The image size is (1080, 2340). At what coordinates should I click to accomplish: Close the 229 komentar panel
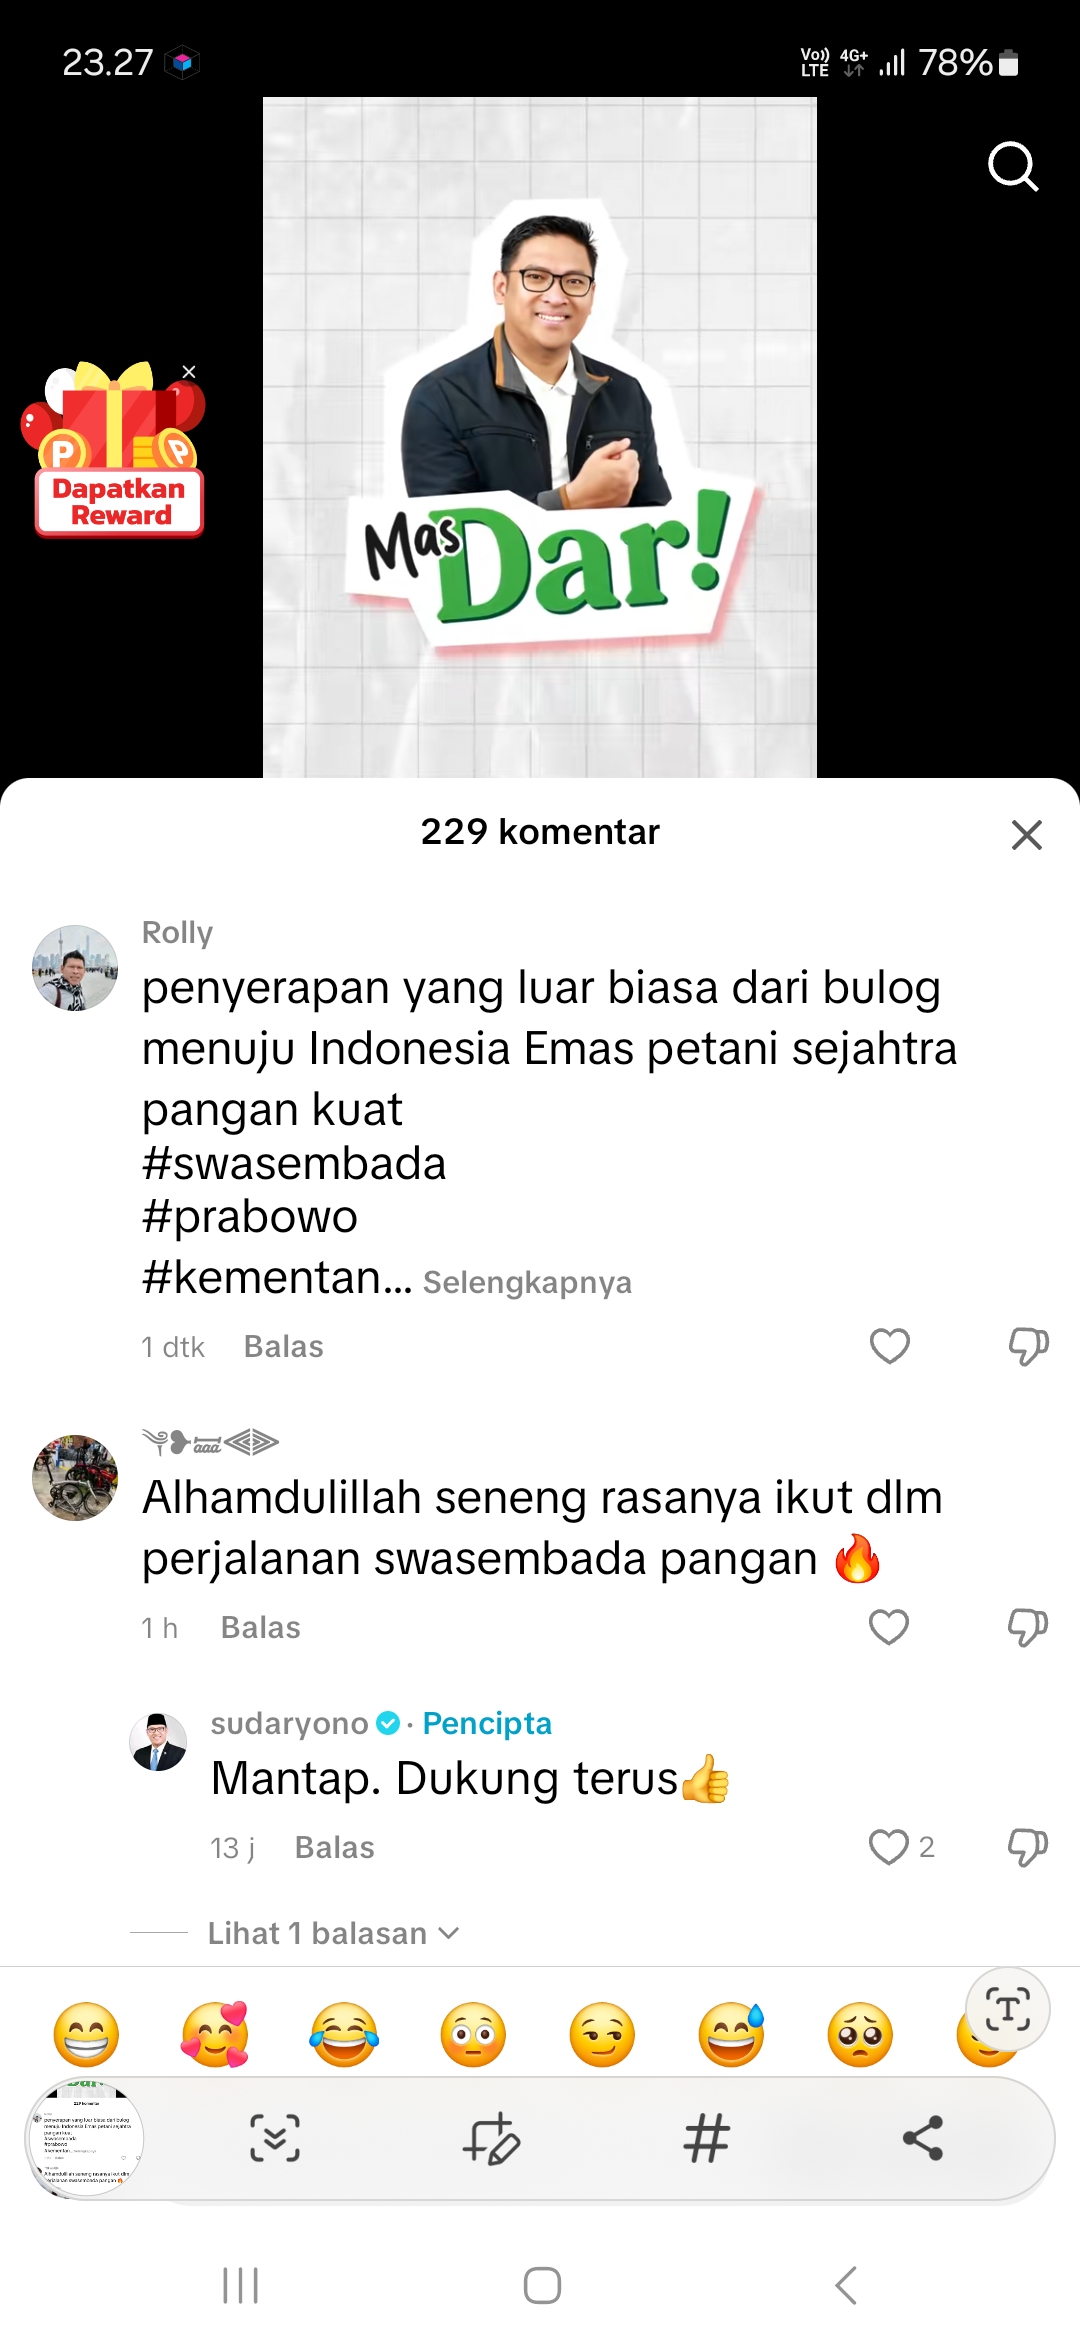point(1027,834)
